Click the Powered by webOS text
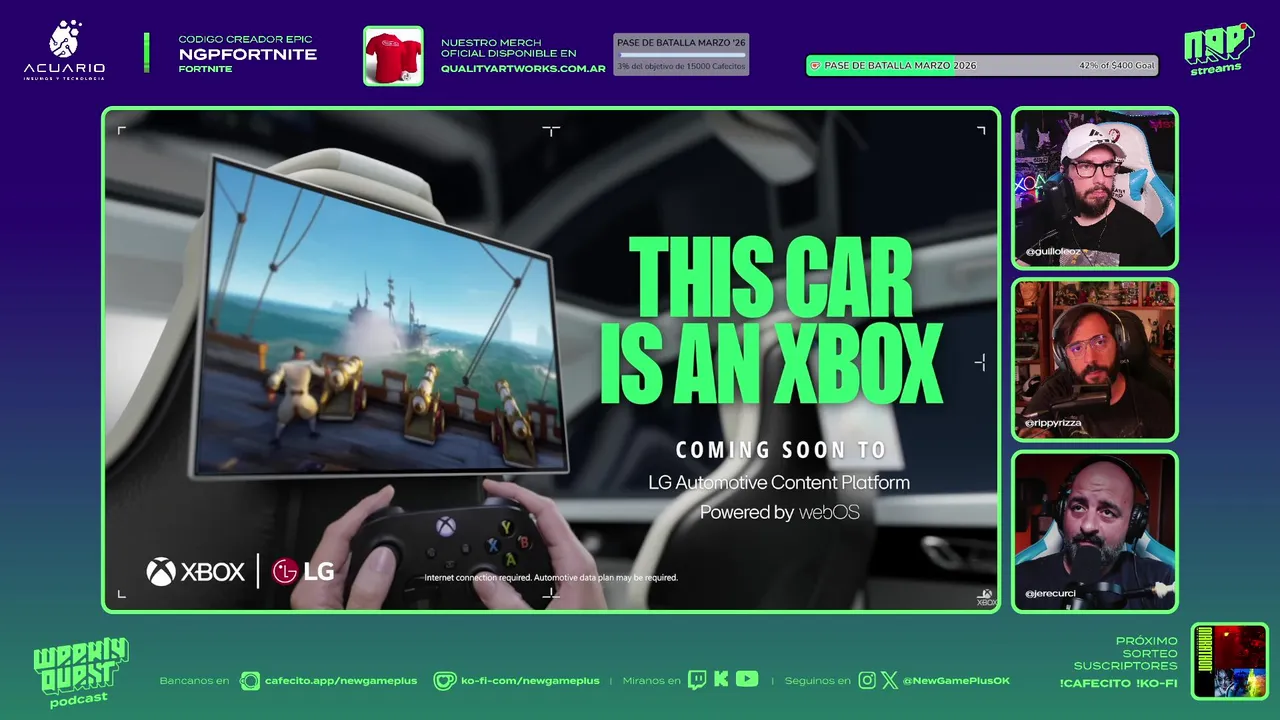Image resolution: width=1280 pixels, height=720 pixels. (779, 513)
